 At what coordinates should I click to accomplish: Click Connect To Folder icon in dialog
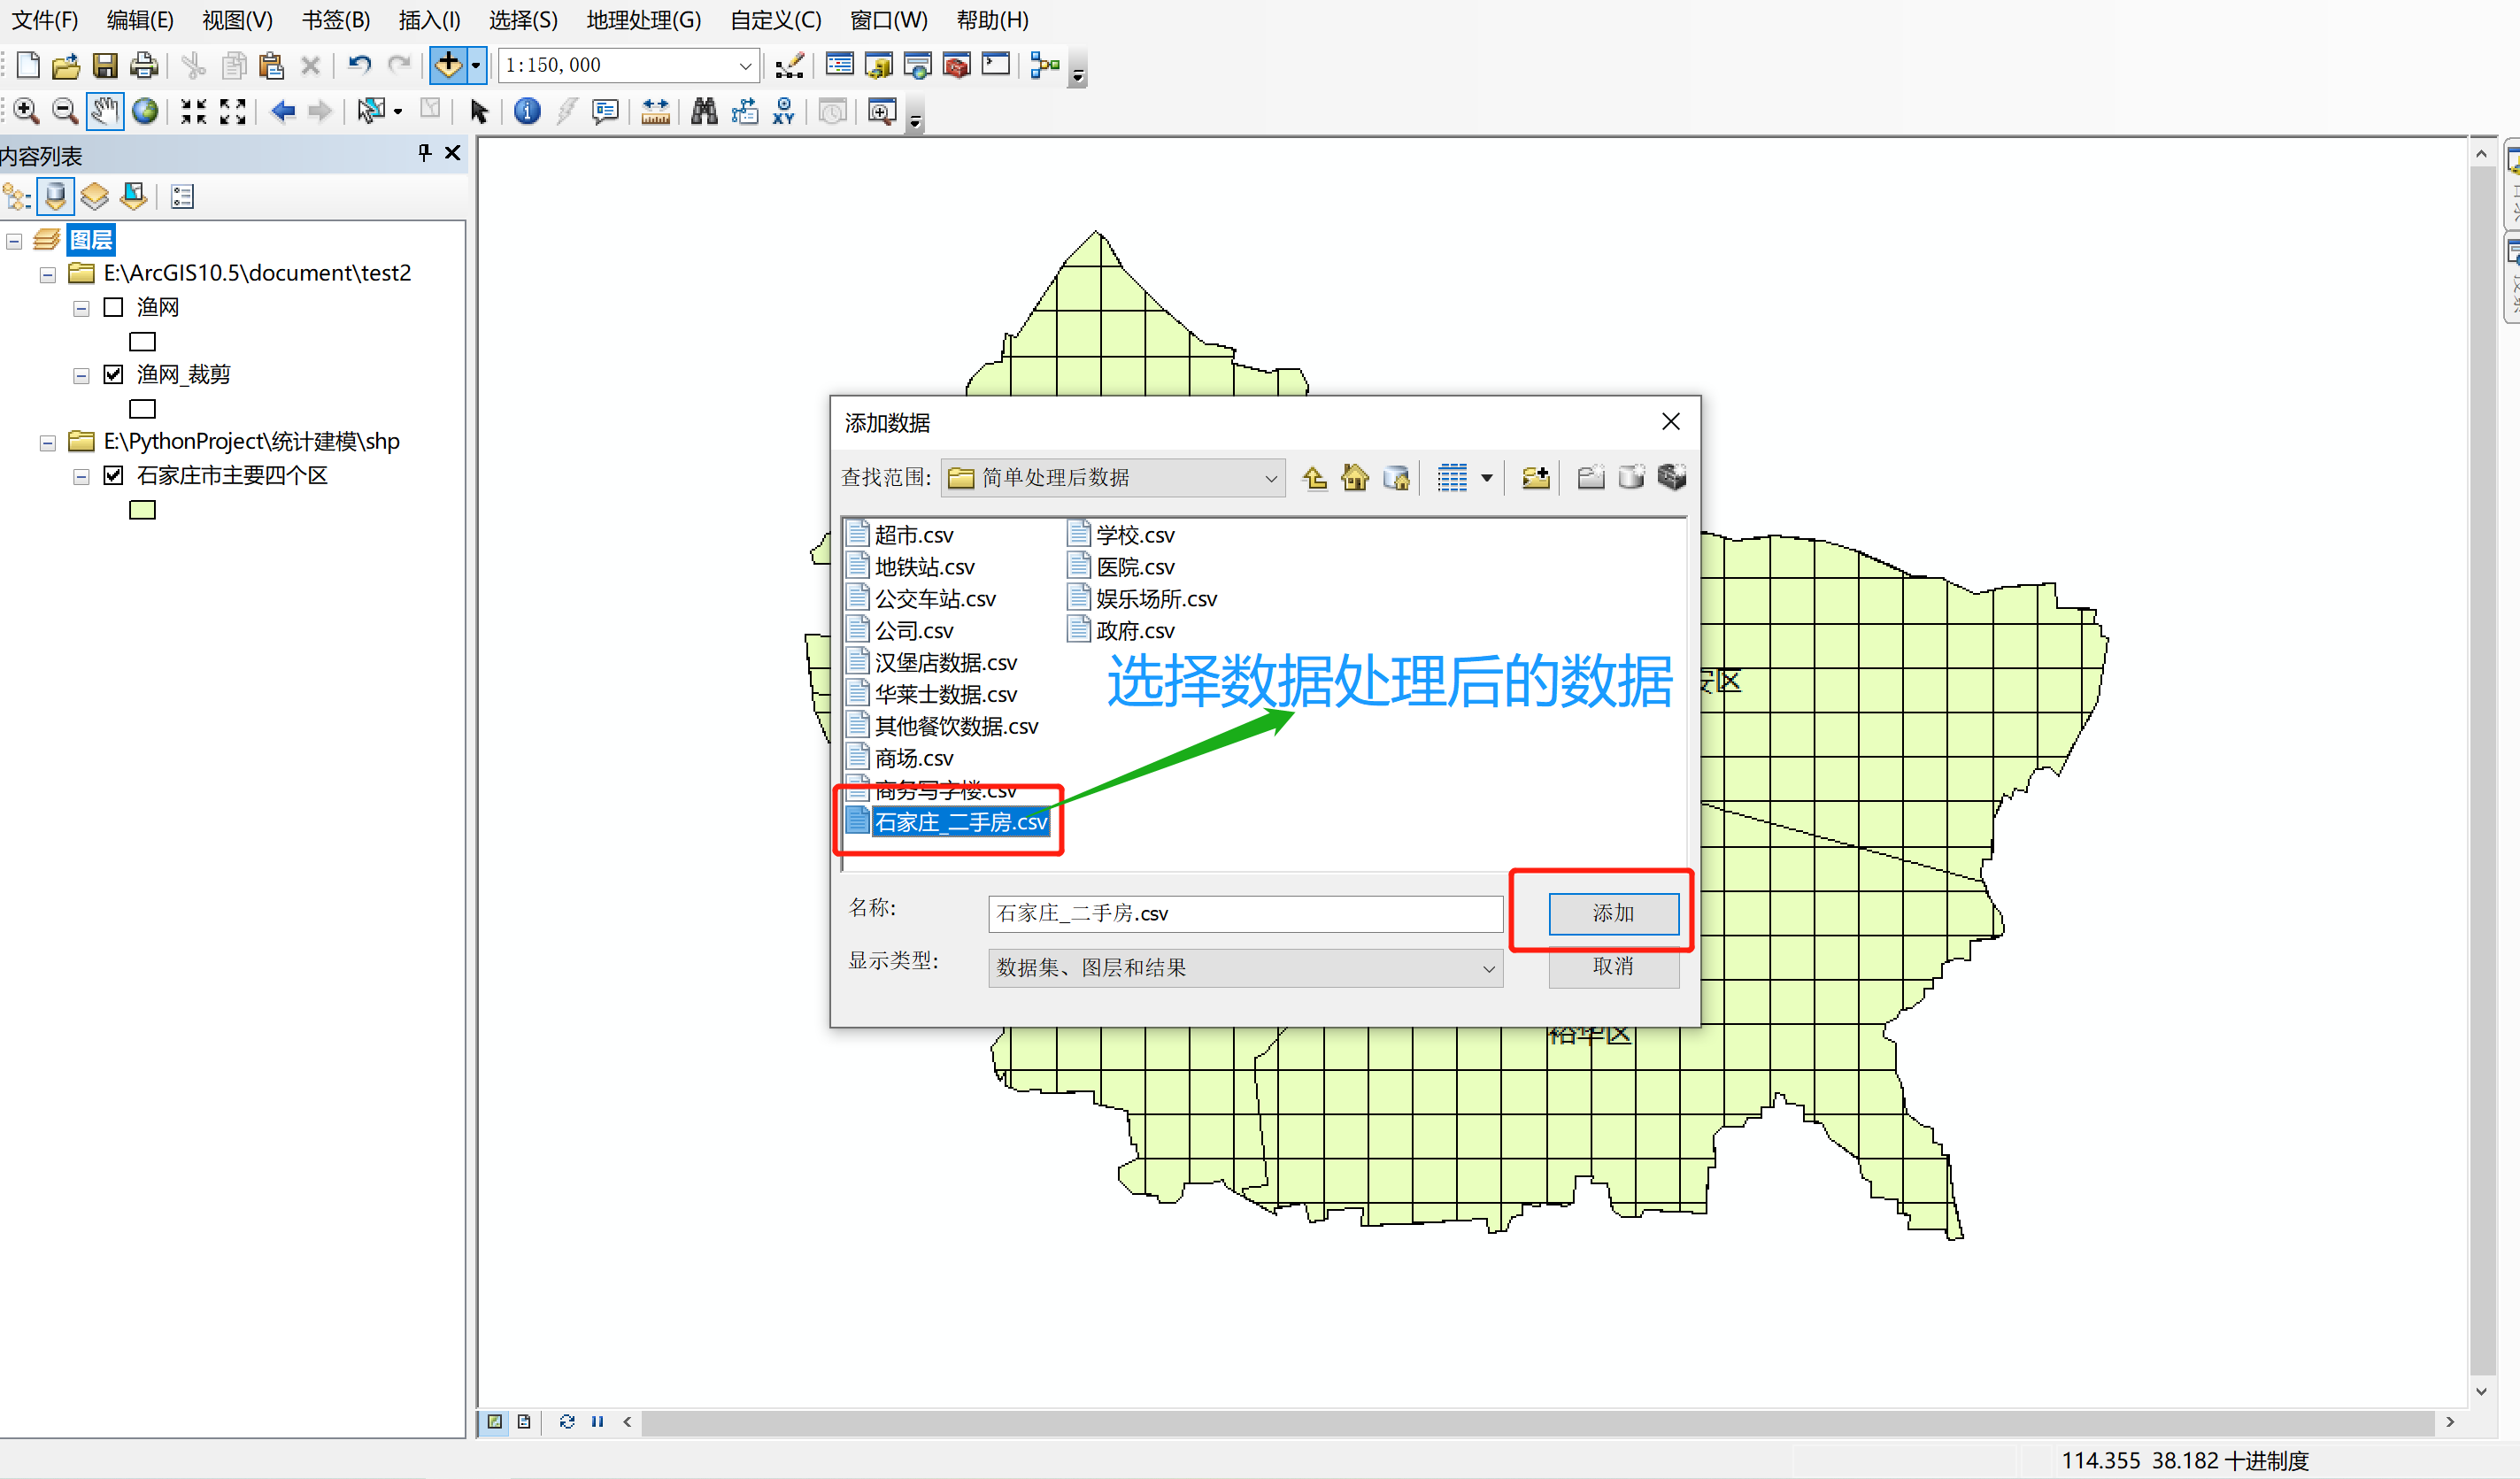[1535, 478]
